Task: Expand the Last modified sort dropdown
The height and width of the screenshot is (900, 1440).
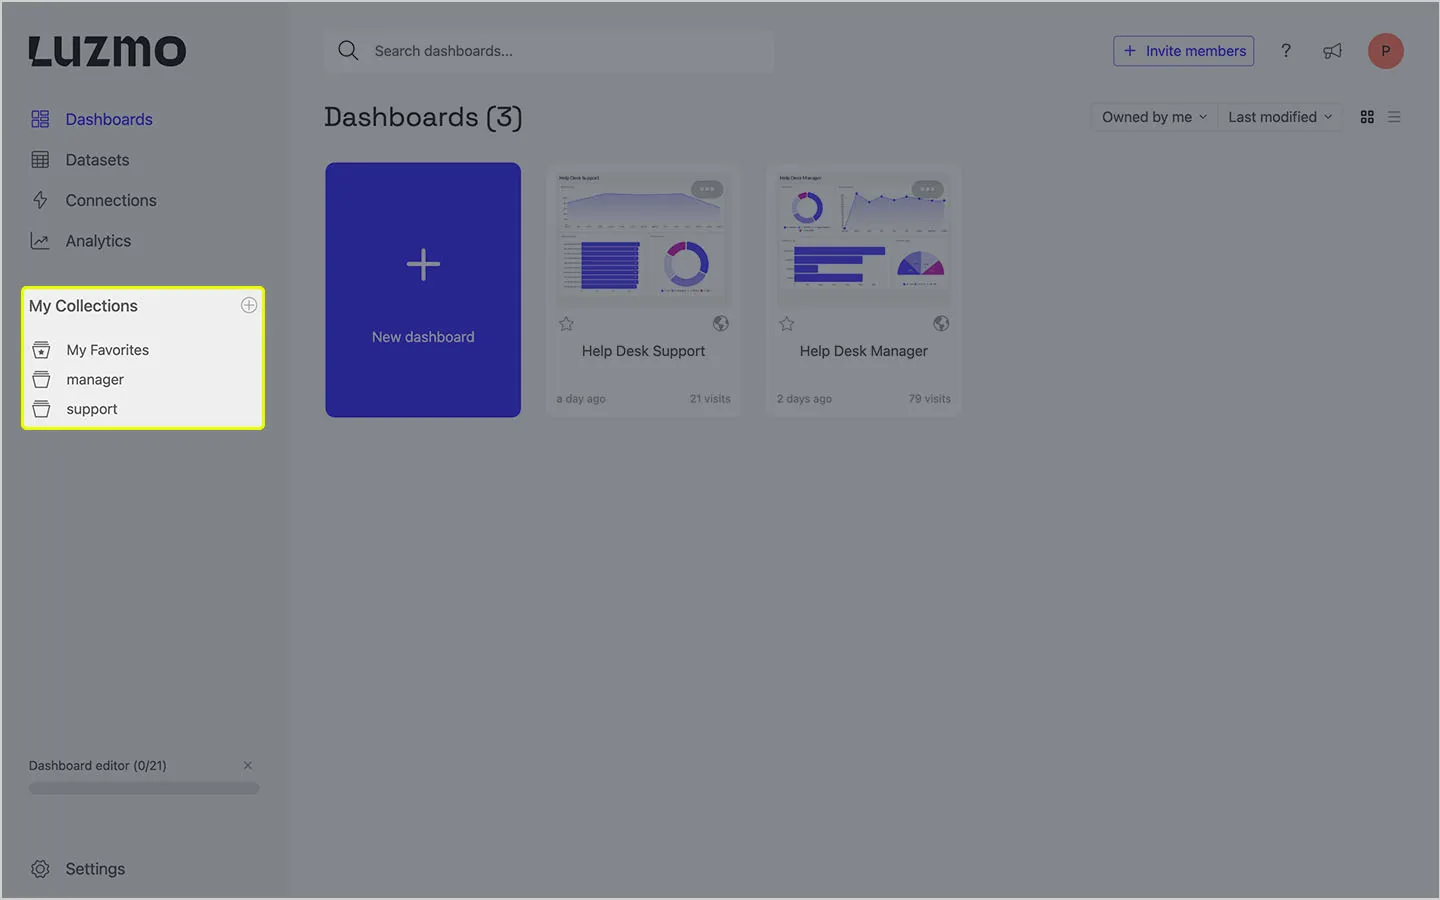Action: pos(1280,117)
